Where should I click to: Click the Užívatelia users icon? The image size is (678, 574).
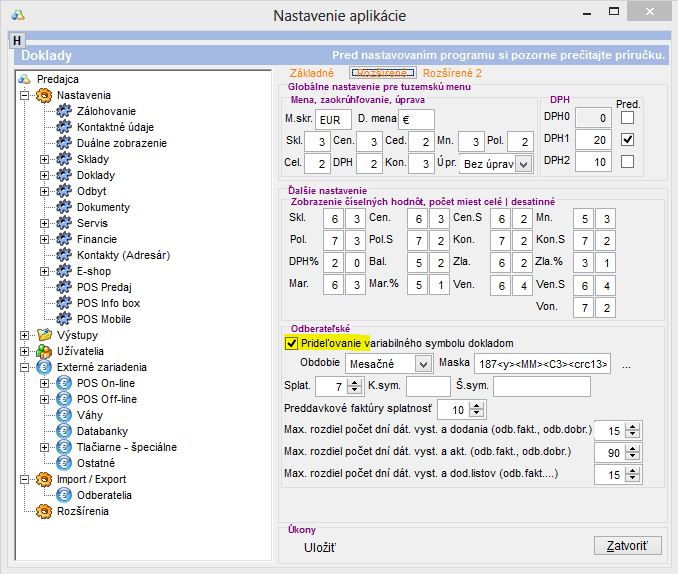pyautogui.click(x=44, y=351)
